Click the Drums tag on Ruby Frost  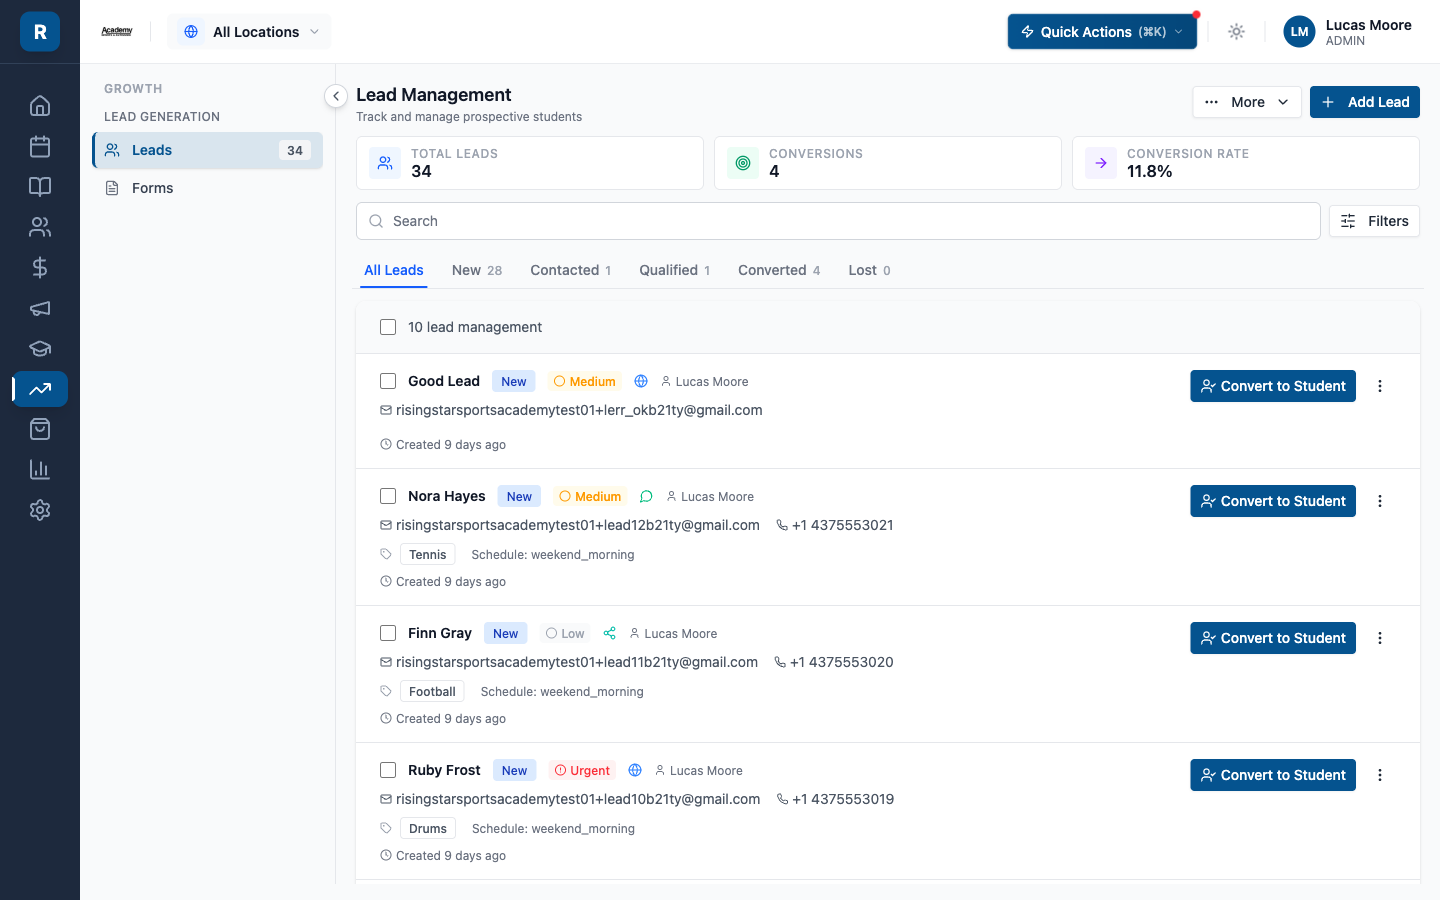tap(428, 828)
